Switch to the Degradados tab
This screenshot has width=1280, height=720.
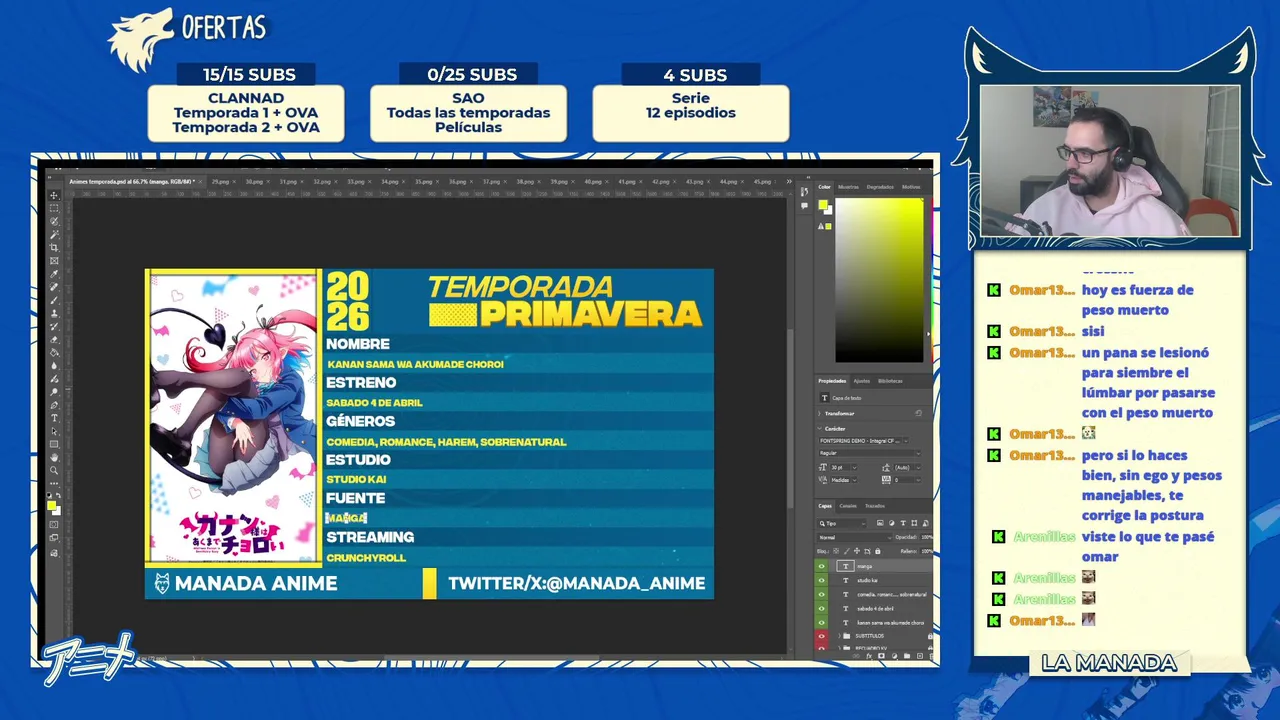880,186
